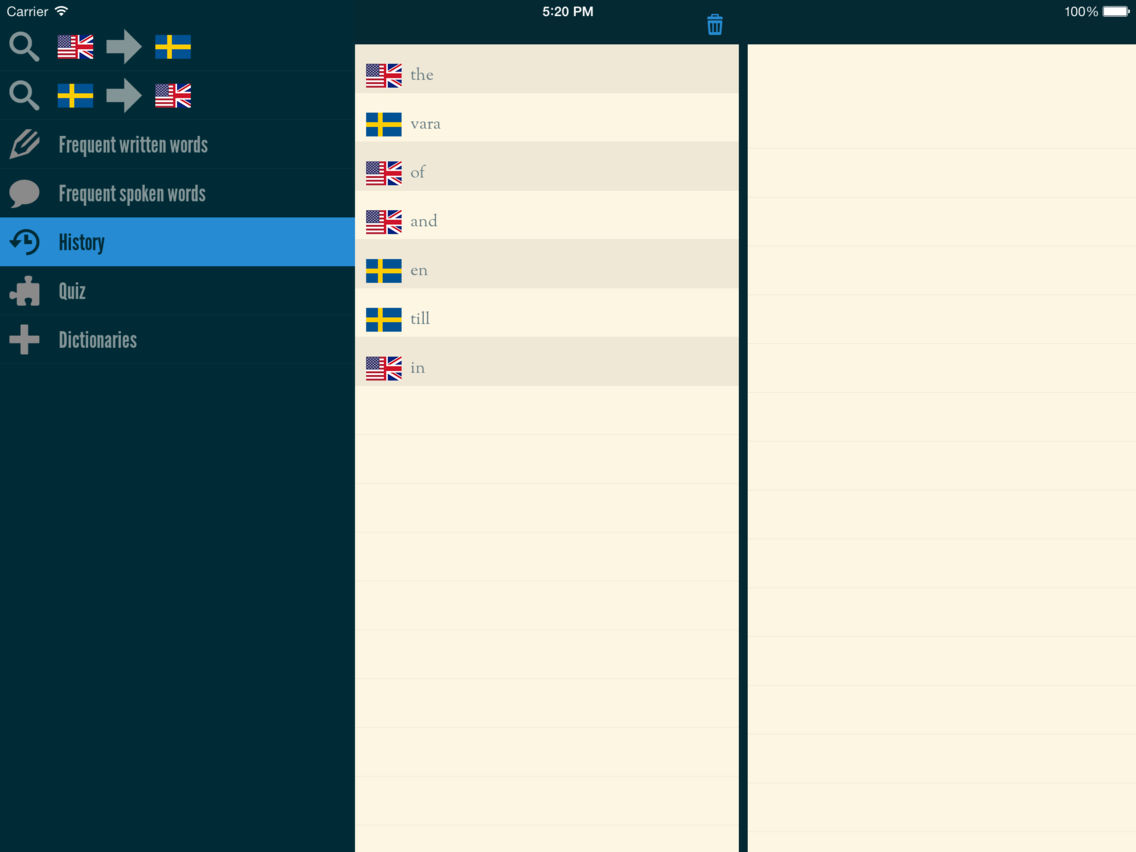Screen dimensions: 1136x852
Task: Open Swedish to English search
Action: [x=178, y=96]
